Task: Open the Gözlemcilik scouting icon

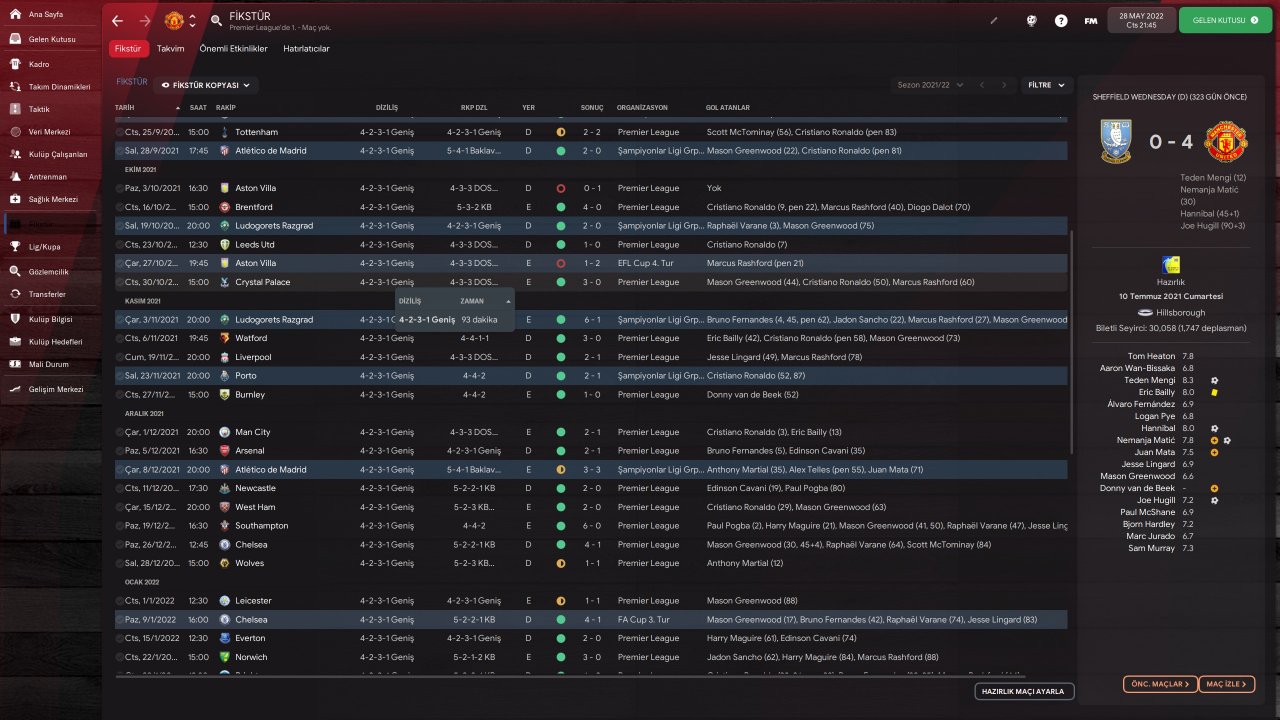Action: coord(16,271)
